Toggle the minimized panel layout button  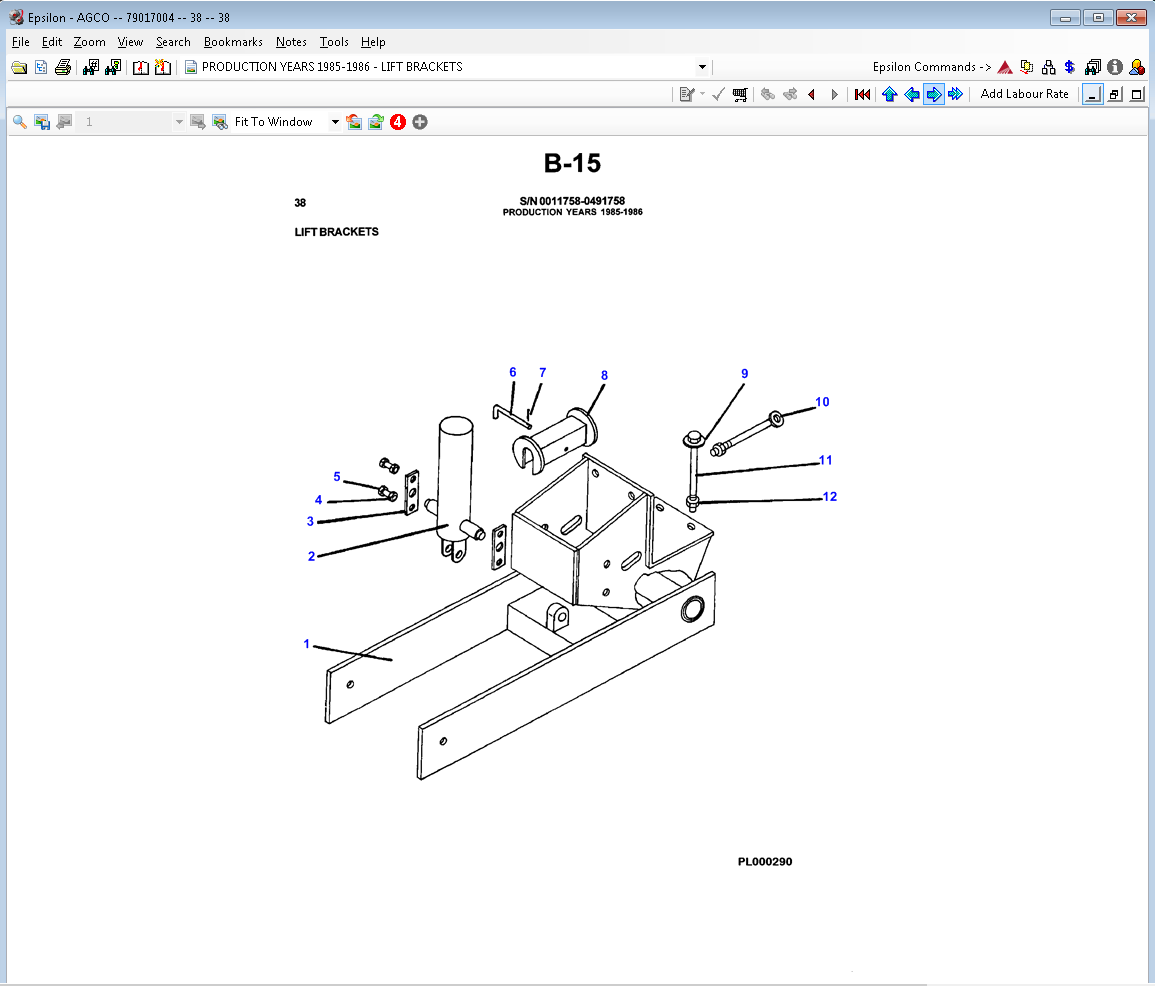coord(1093,94)
